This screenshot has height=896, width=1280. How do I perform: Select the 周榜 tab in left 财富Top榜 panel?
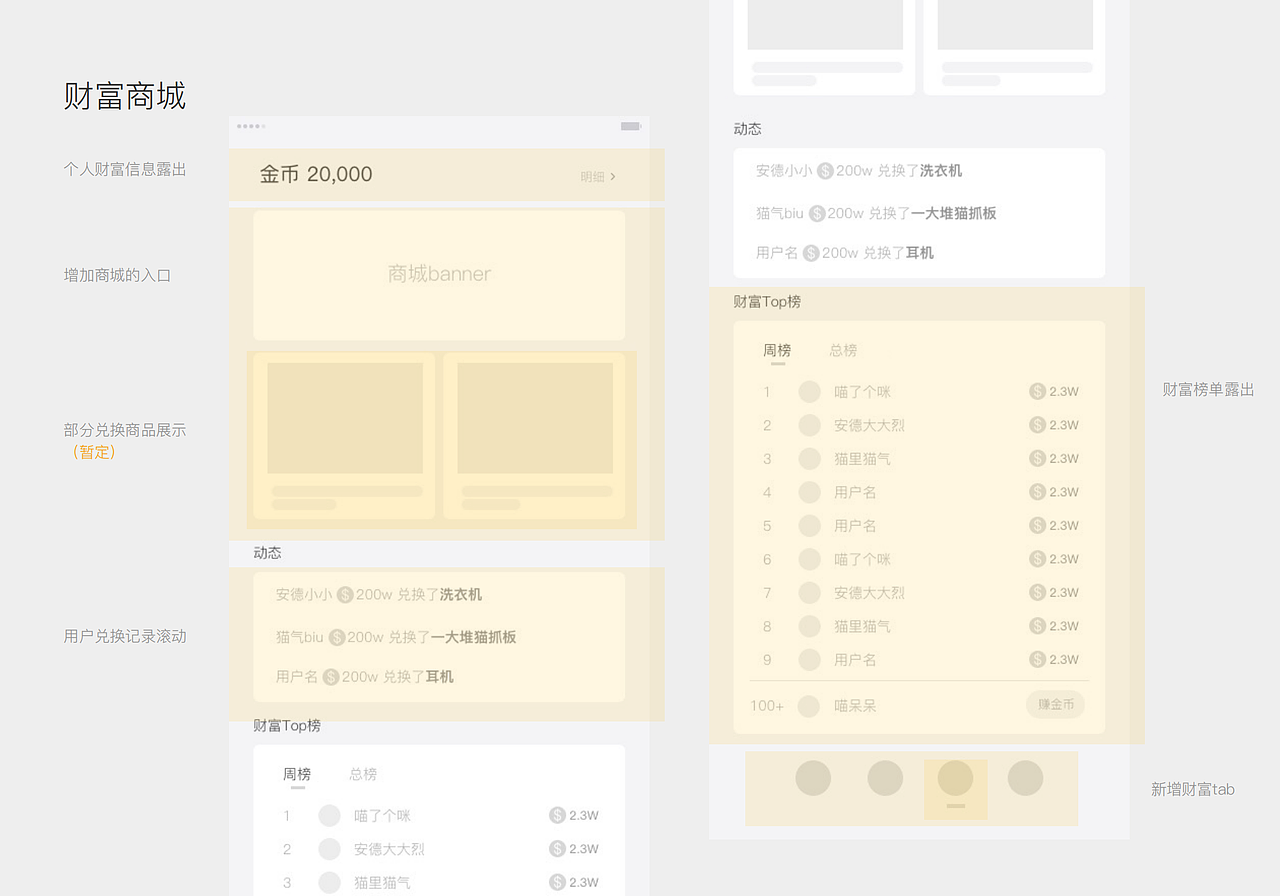[296, 773]
